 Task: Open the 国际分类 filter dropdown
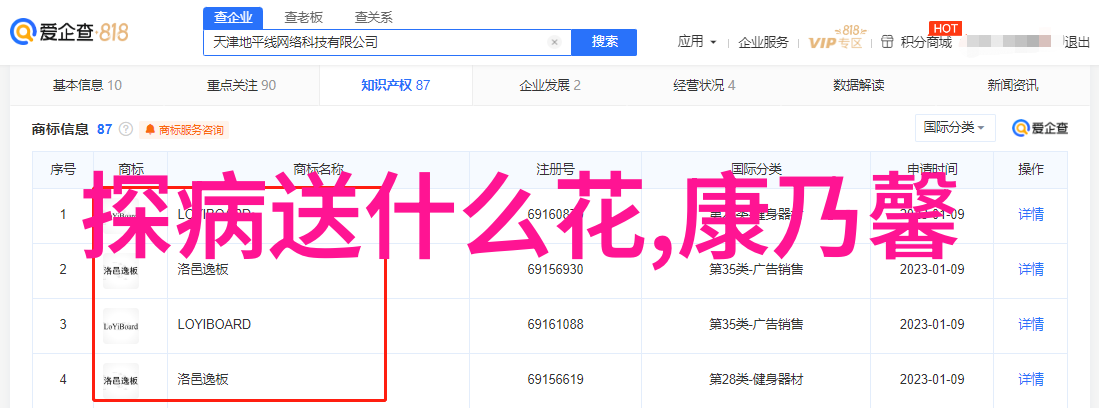point(955,128)
